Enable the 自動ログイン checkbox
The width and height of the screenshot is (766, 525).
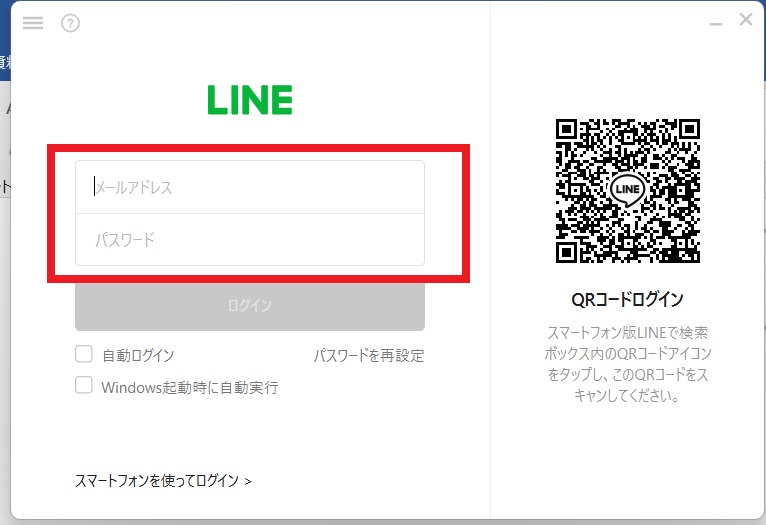point(84,354)
